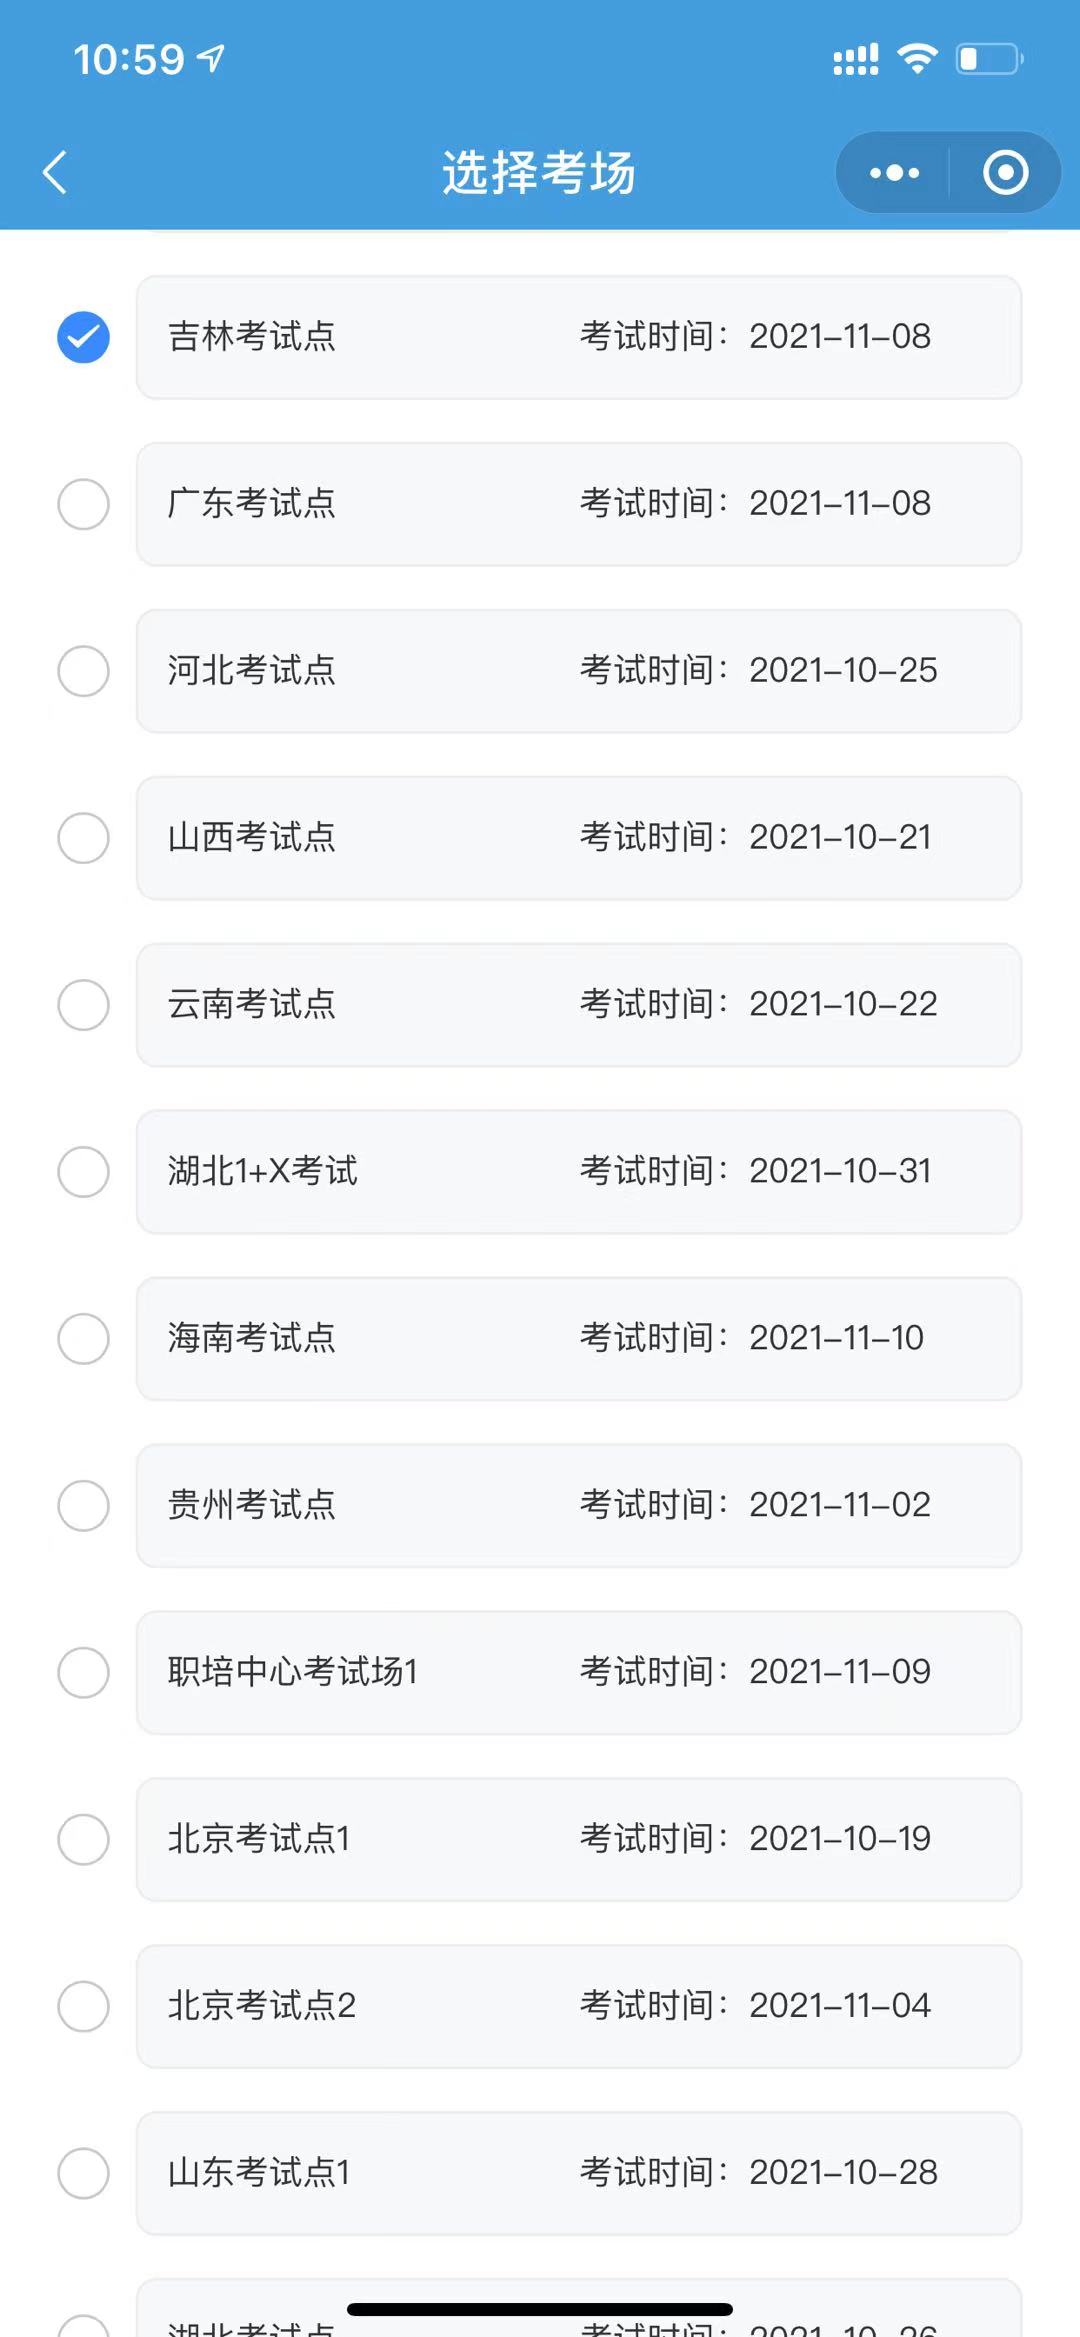Choose the 贵州考试点 radio button
1080x2337 pixels.
pos(83,1506)
